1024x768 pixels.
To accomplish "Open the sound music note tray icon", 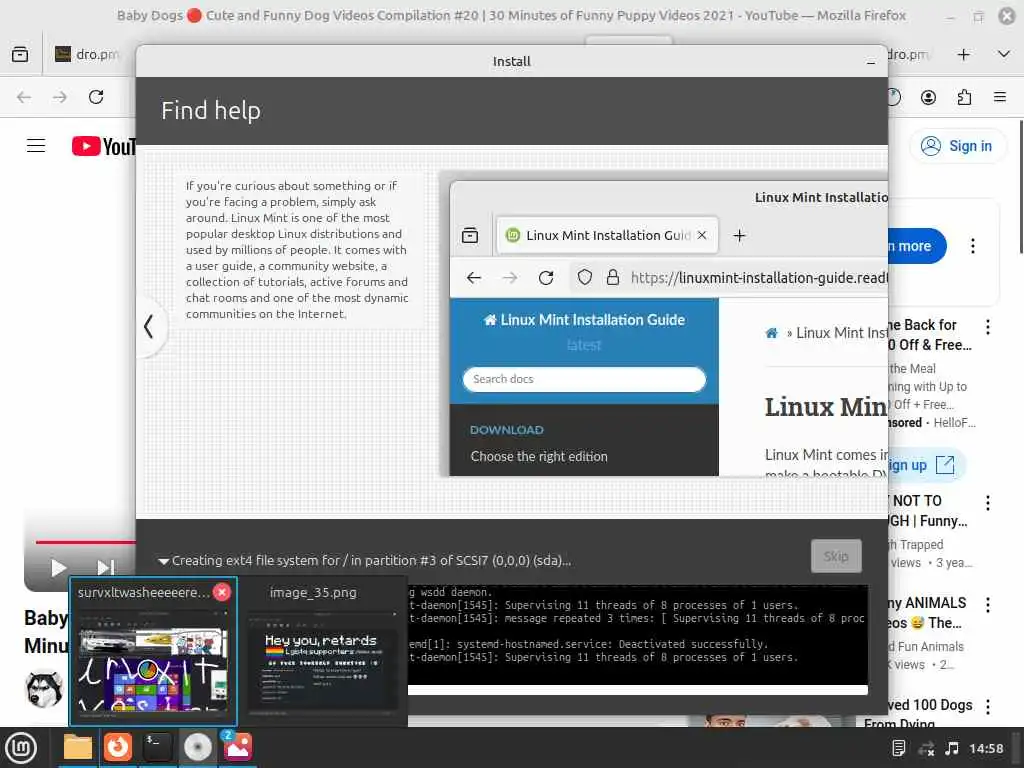I will click(952, 748).
